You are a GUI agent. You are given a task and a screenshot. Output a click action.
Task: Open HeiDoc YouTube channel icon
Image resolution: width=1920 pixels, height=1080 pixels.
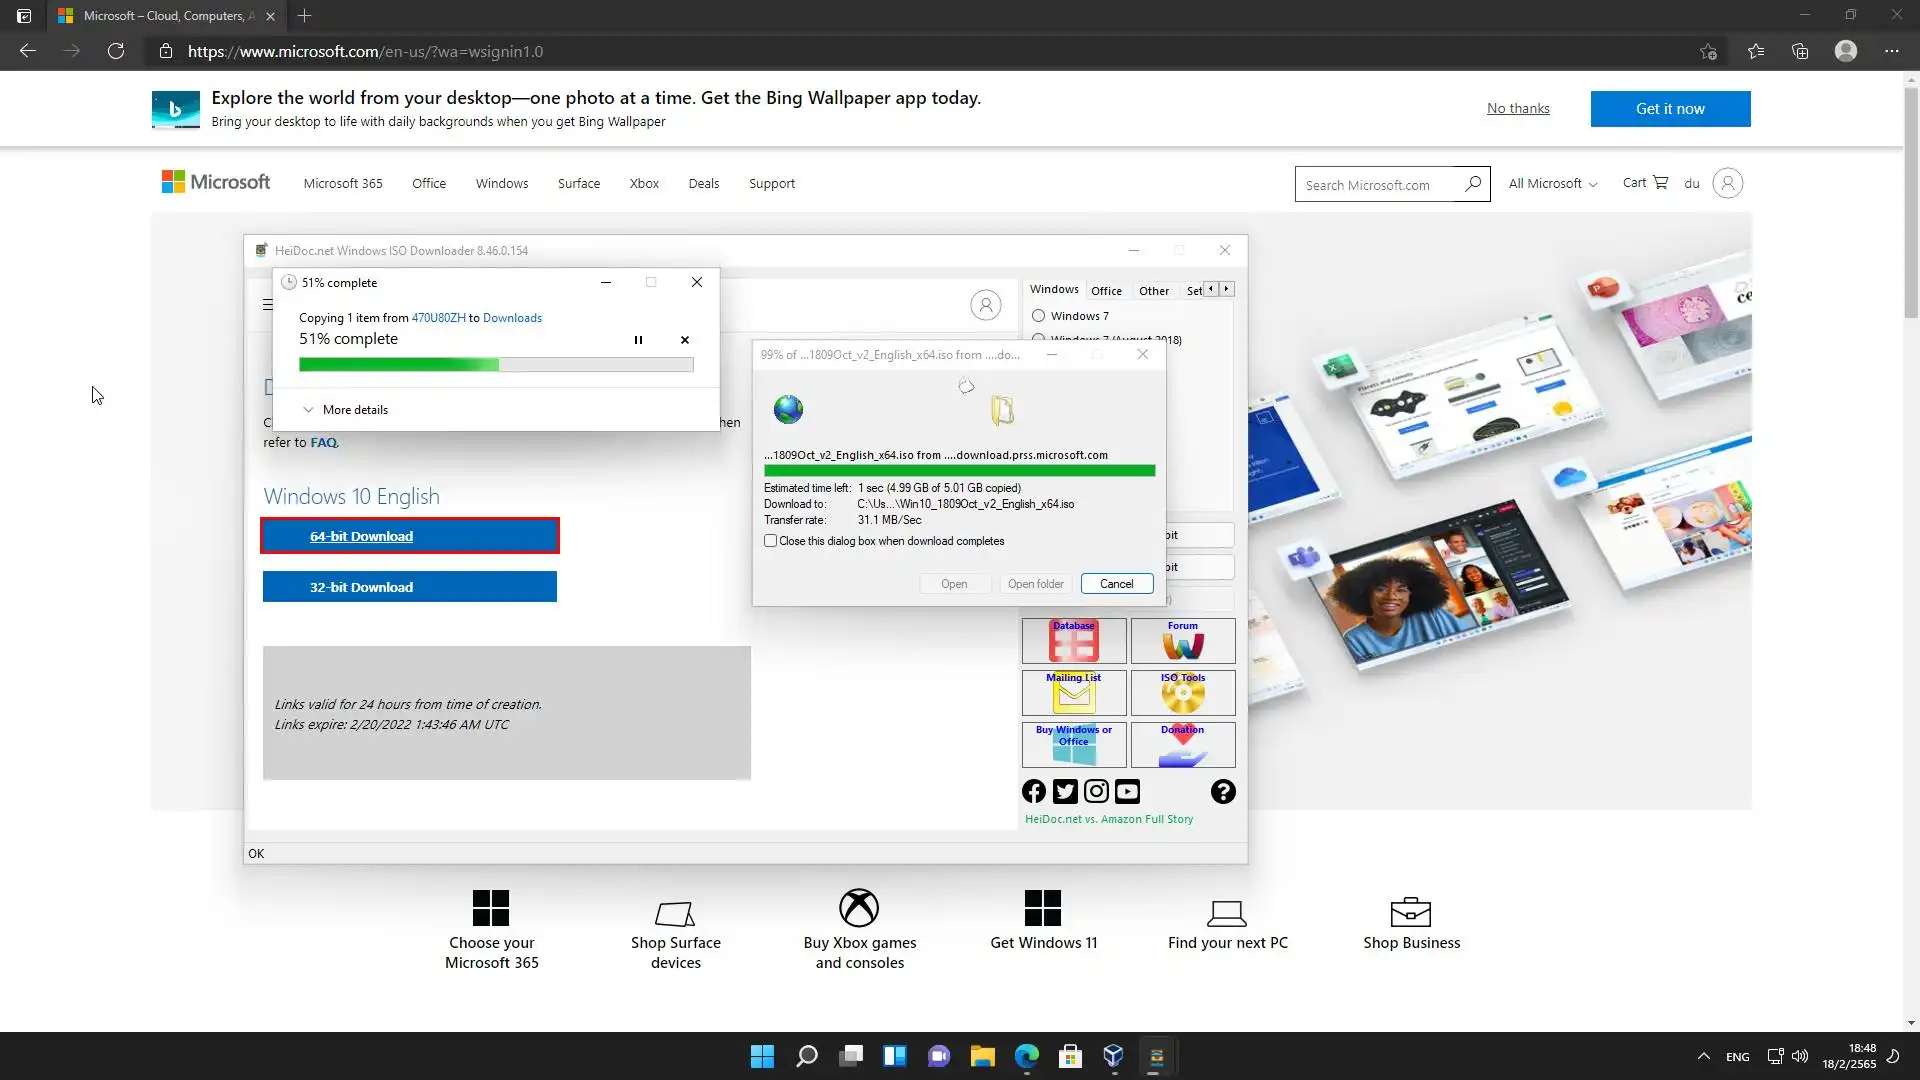(1127, 792)
